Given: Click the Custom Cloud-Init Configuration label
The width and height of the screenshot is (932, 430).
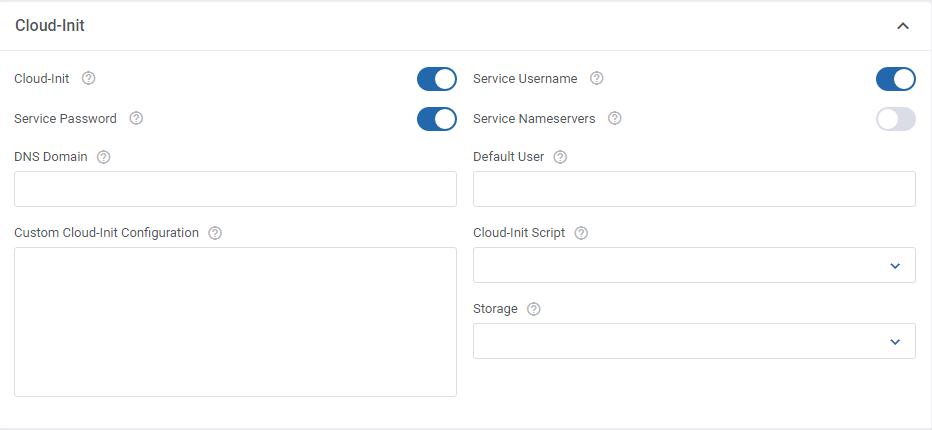Looking at the screenshot, I should click(x=106, y=233).
